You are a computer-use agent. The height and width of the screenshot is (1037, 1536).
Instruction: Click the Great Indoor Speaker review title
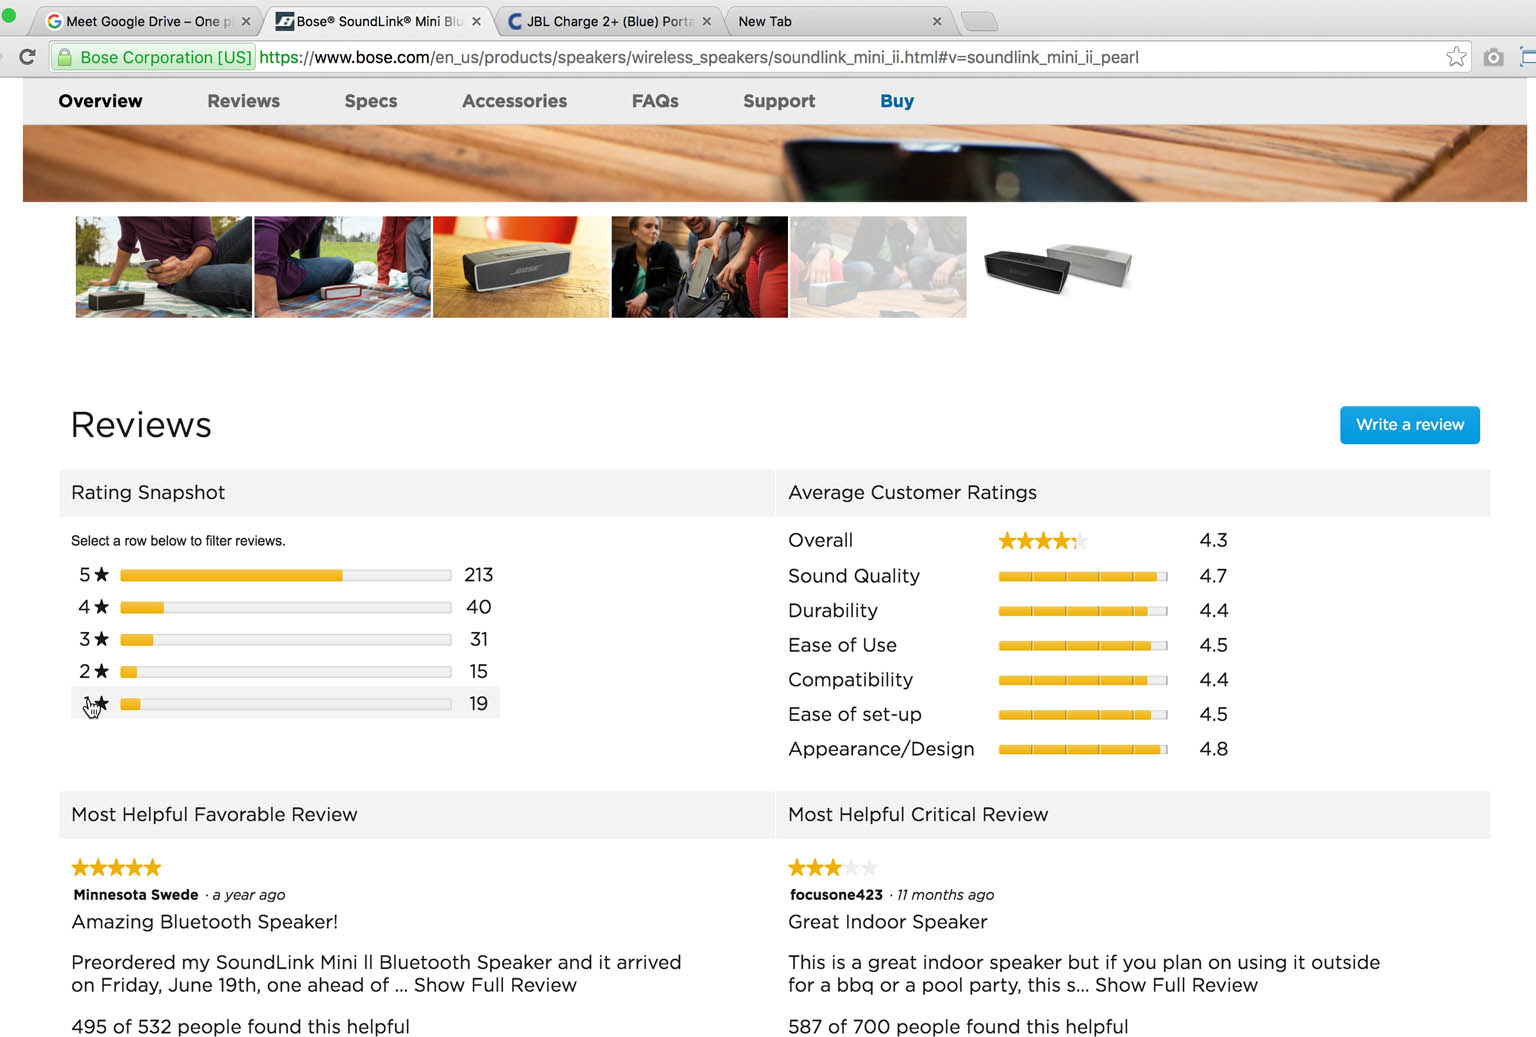click(888, 922)
